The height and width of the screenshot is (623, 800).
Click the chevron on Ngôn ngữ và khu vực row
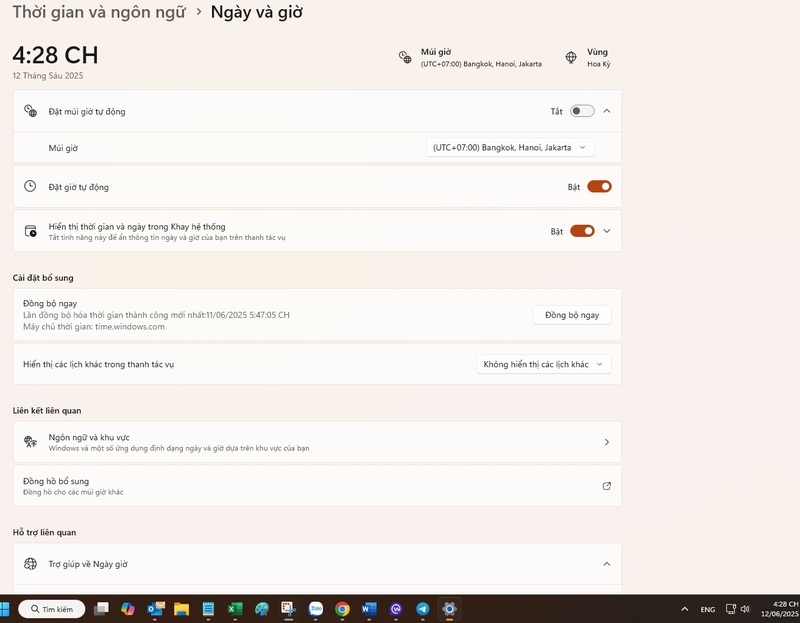coord(607,442)
